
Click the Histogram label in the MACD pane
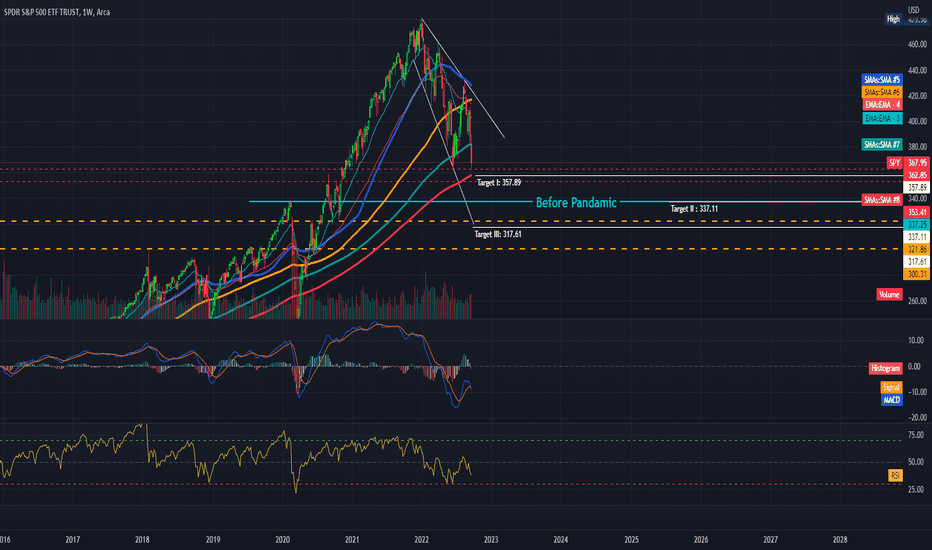coord(886,368)
